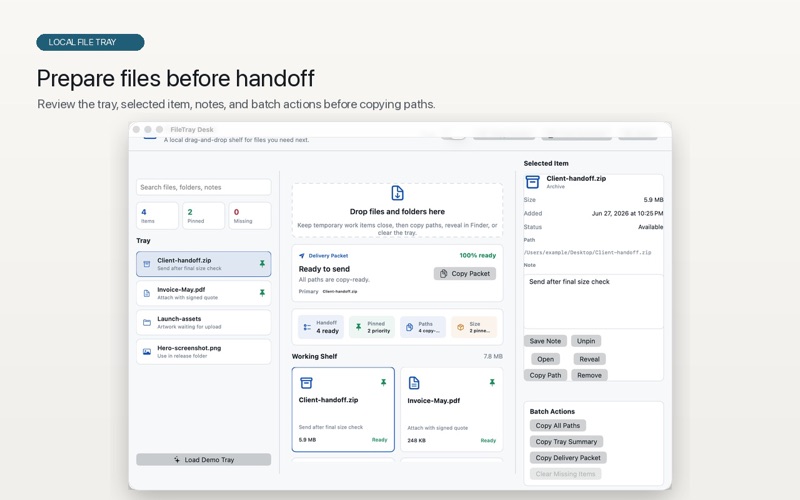Select Hero-screenshot.png in the tray list

(x=204, y=352)
